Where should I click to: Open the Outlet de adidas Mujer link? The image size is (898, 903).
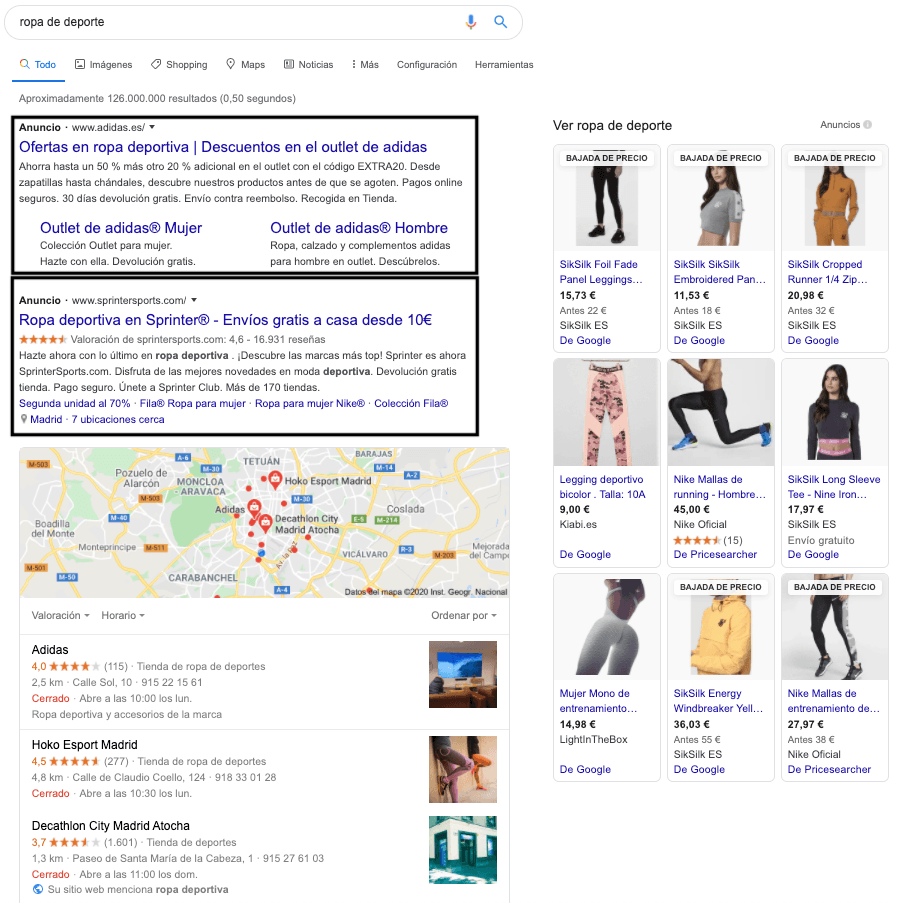pos(121,228)
